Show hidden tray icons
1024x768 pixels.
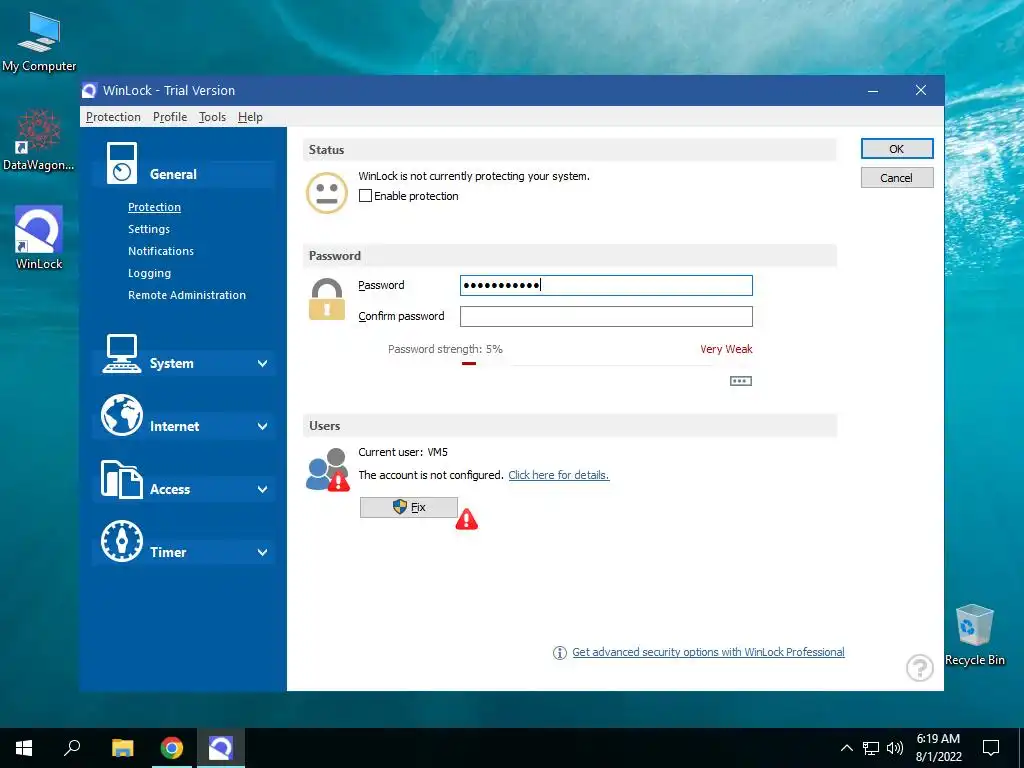pyautogui.click(x=846, y=748)
